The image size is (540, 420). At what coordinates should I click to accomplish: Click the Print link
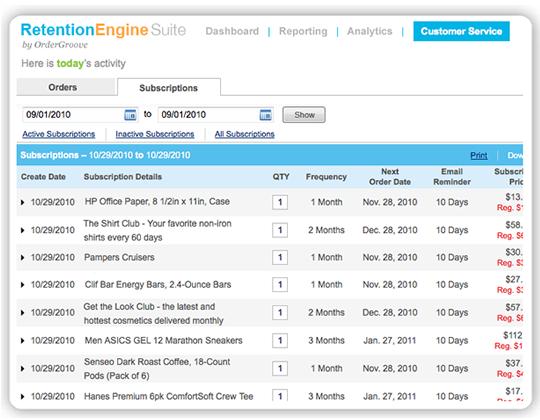point(479,156)
